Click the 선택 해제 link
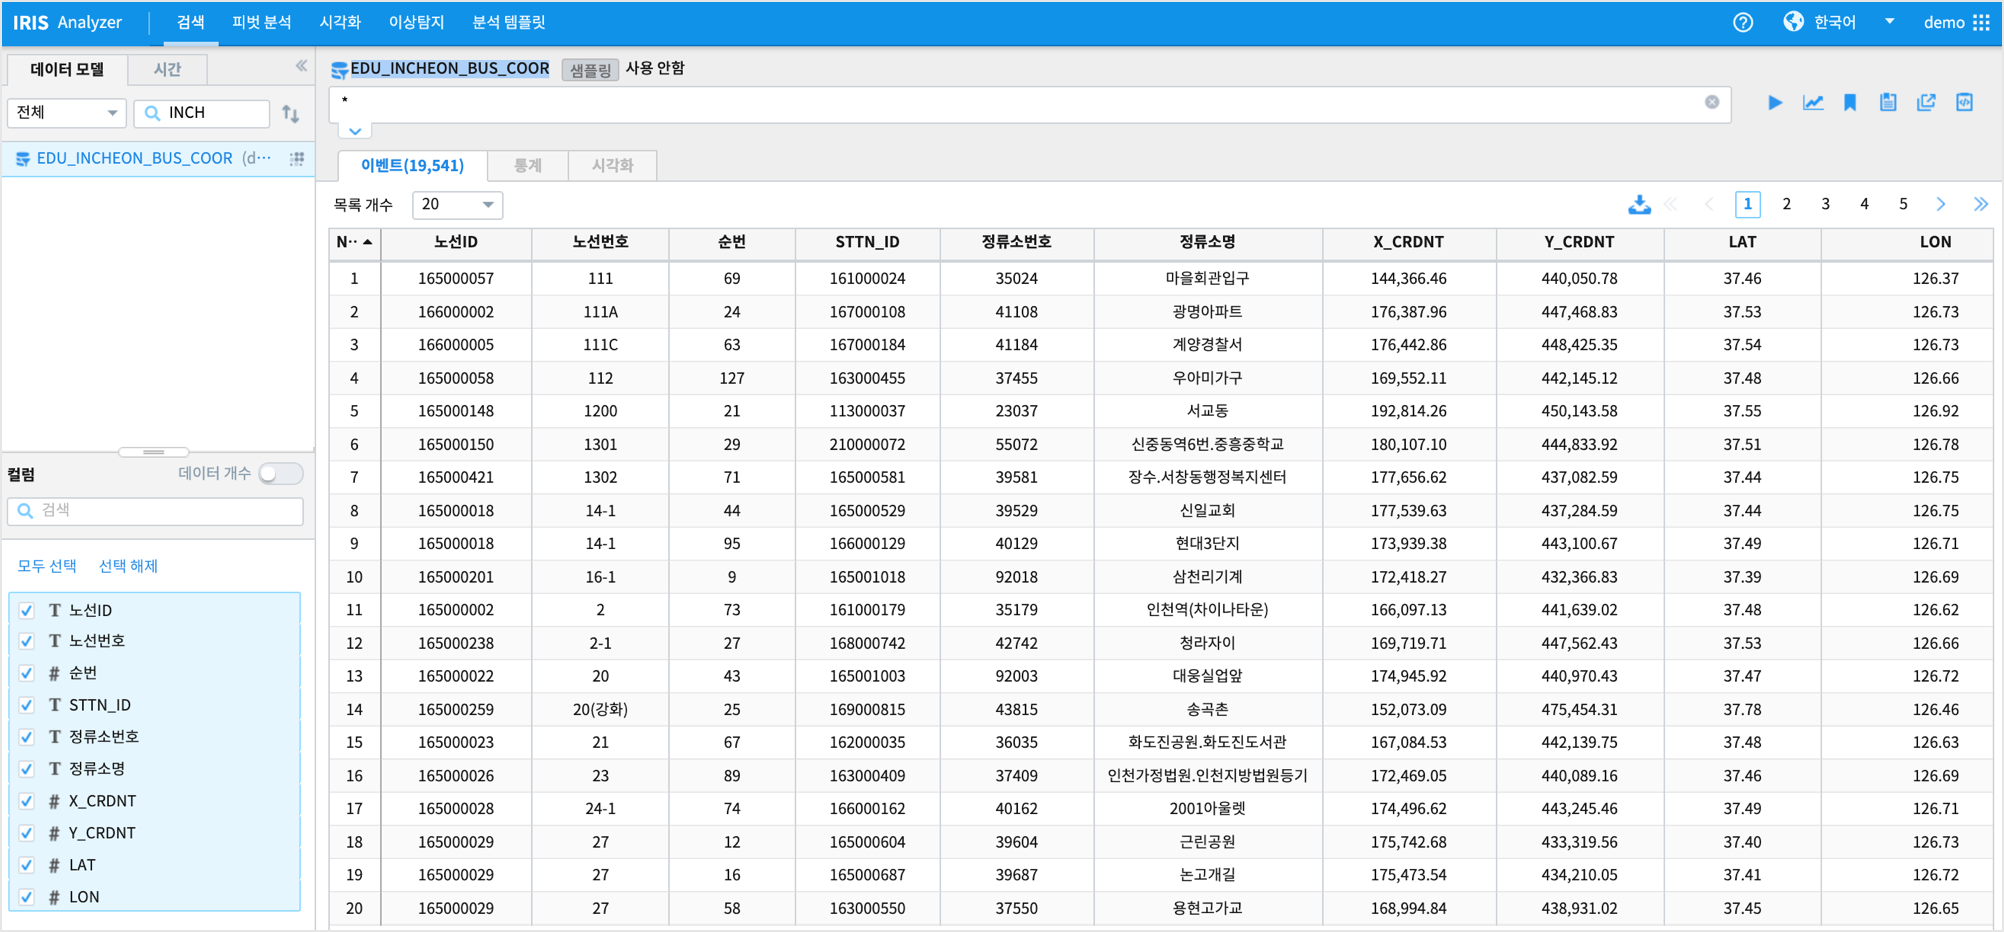 (x=128, y=566)
